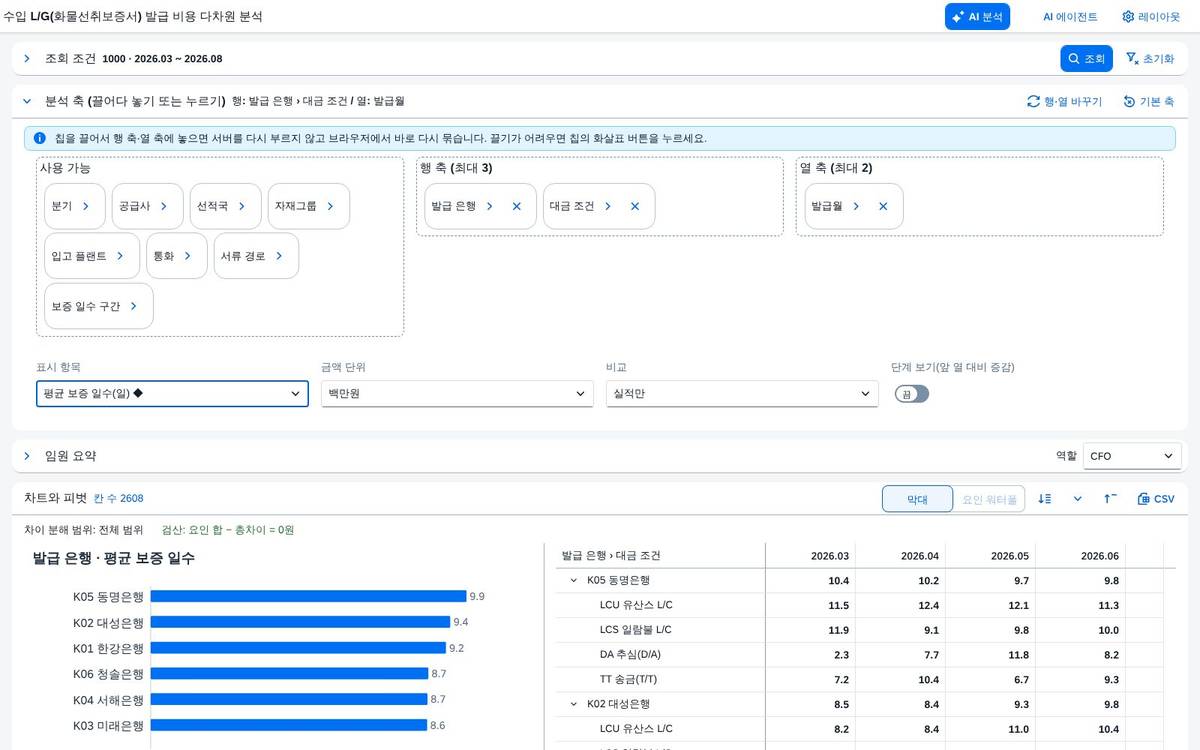Click the K05 동명은행 bar in the chart
The width and height of the screenshot is (1200, 750).
tap(308, 596)
